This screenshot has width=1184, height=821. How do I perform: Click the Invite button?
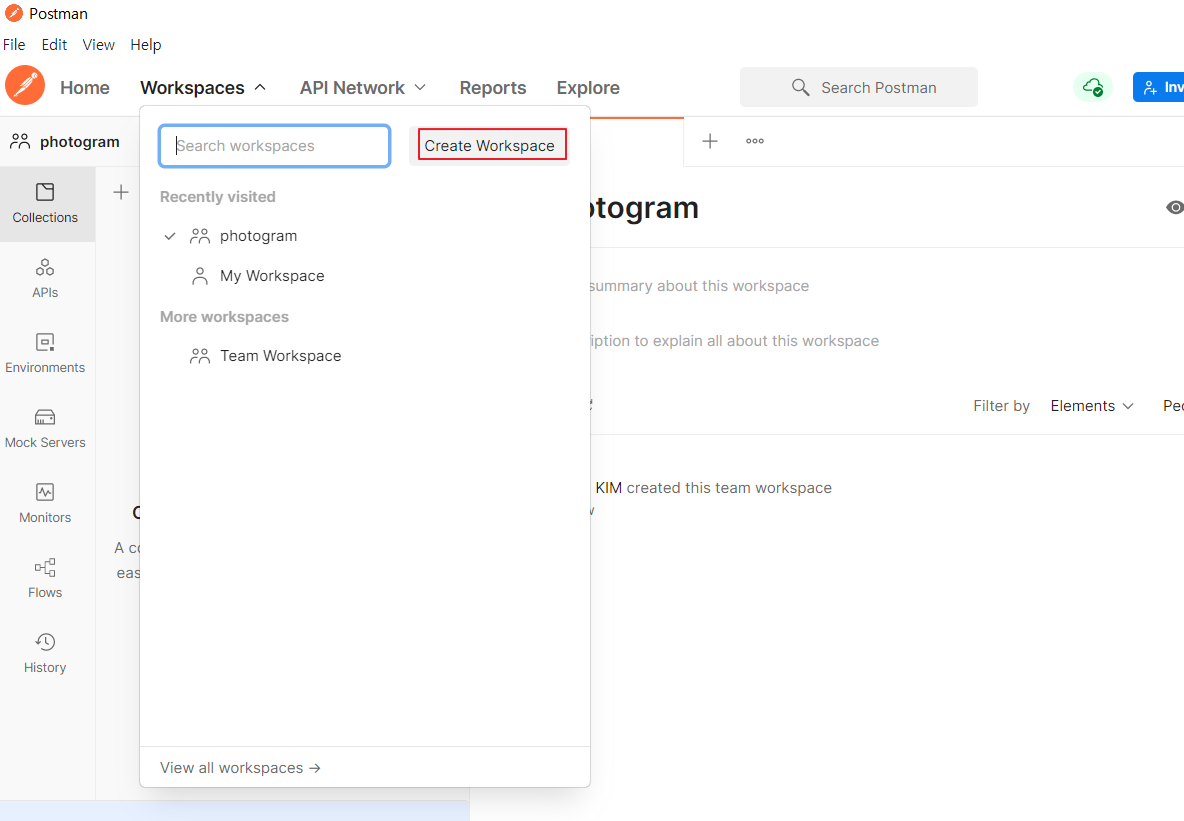(x=1158, y=87)
